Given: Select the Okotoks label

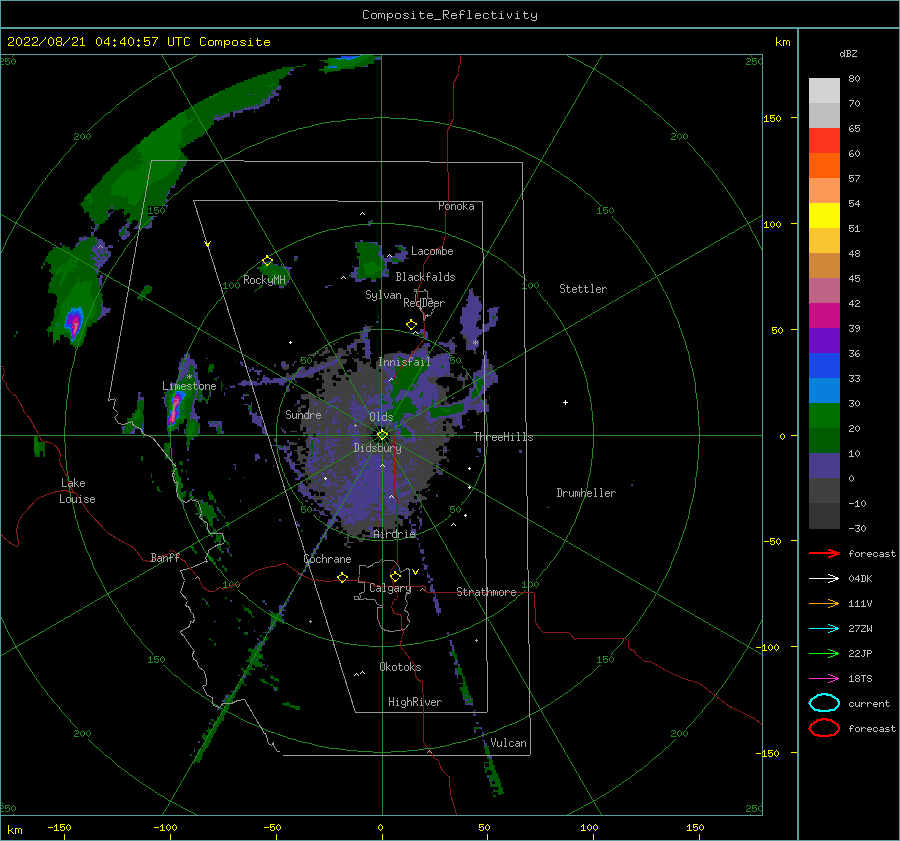Looking at the screenshot, I should click(x=400, y=667).
